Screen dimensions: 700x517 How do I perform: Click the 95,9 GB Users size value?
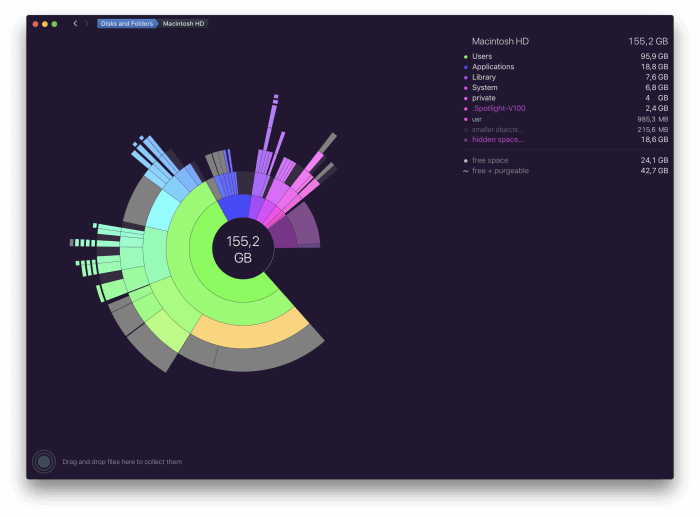tap(654, 56)
